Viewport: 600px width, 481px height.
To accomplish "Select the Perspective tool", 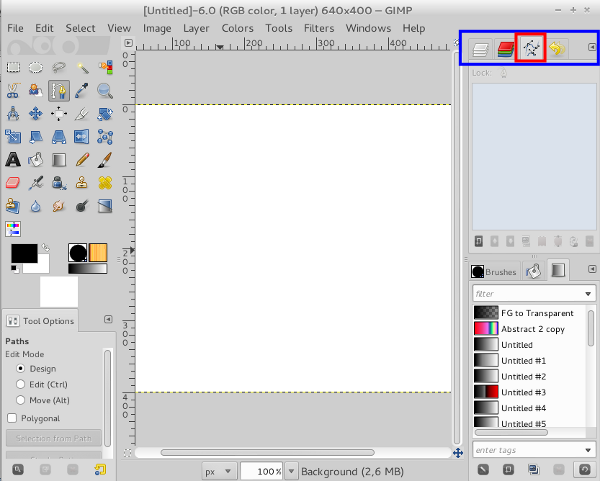I will pos(59,137).
